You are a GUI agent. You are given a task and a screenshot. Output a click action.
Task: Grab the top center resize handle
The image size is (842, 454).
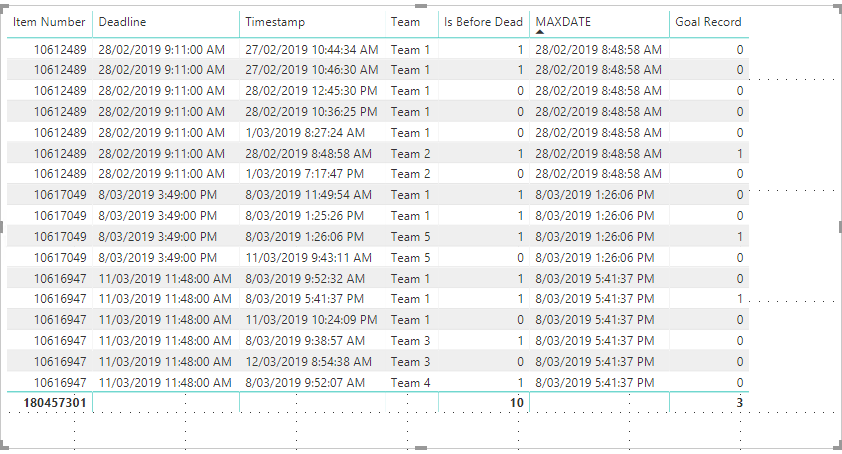pyautogui.click(x=421, y=6)
